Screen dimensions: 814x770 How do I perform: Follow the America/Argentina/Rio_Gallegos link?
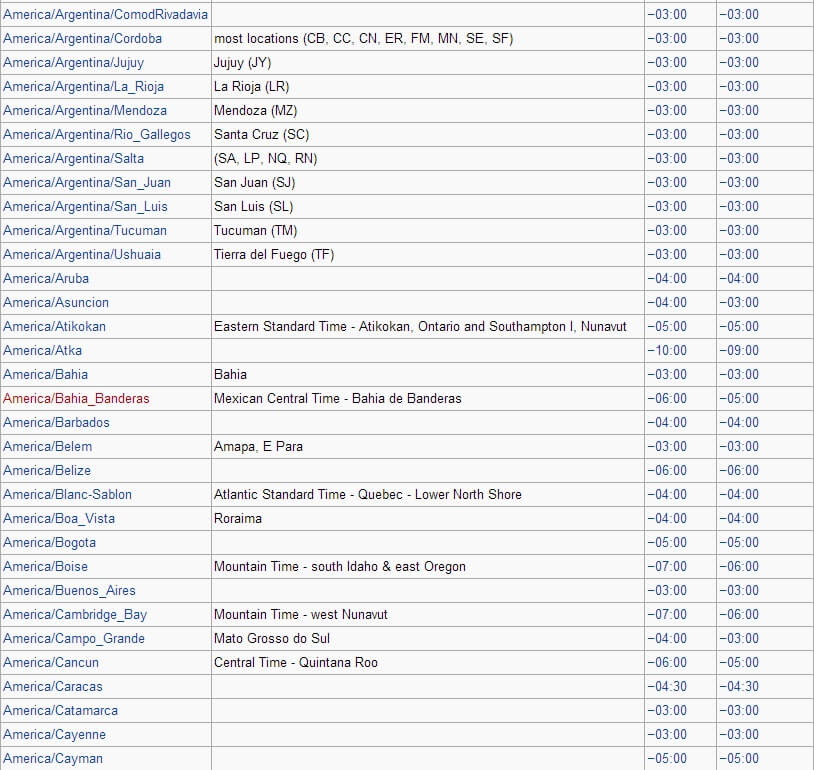tap(97, 134)
